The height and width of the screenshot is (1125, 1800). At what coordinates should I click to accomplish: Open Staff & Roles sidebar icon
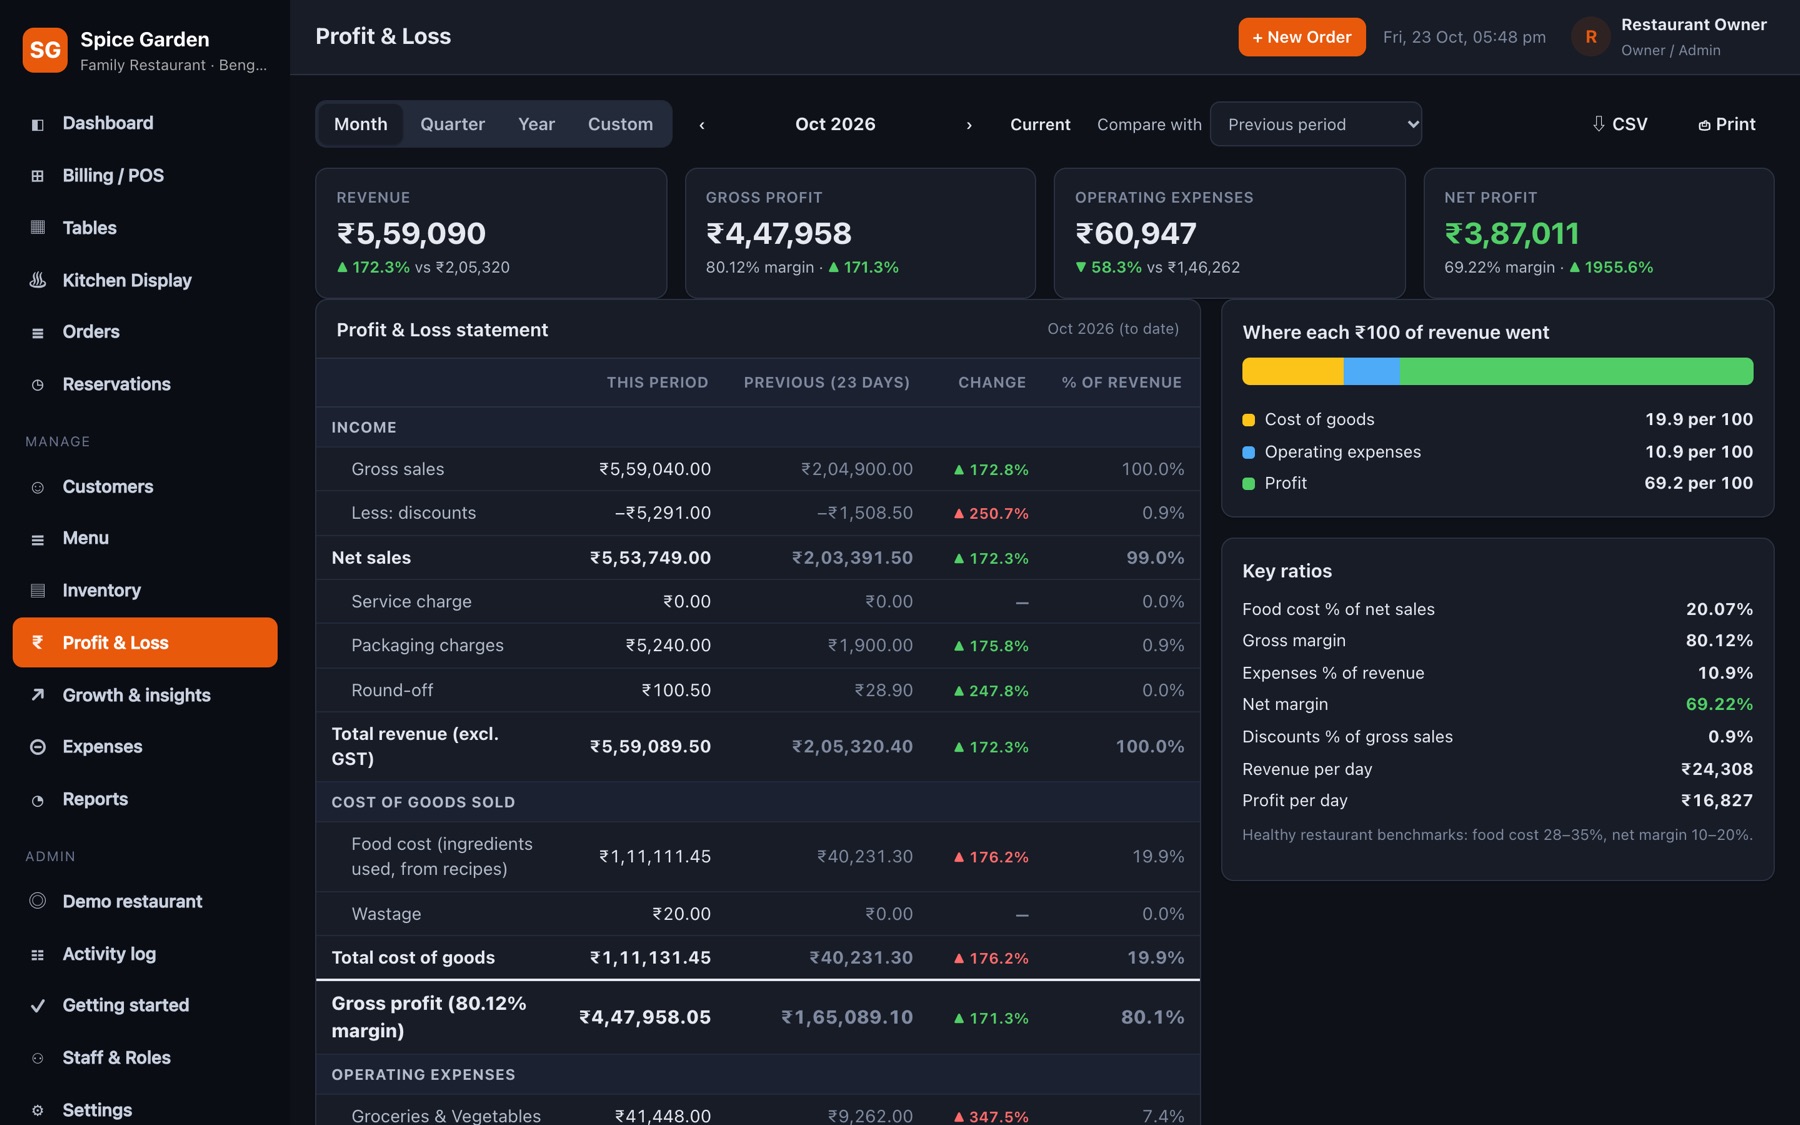point(37,1058)
